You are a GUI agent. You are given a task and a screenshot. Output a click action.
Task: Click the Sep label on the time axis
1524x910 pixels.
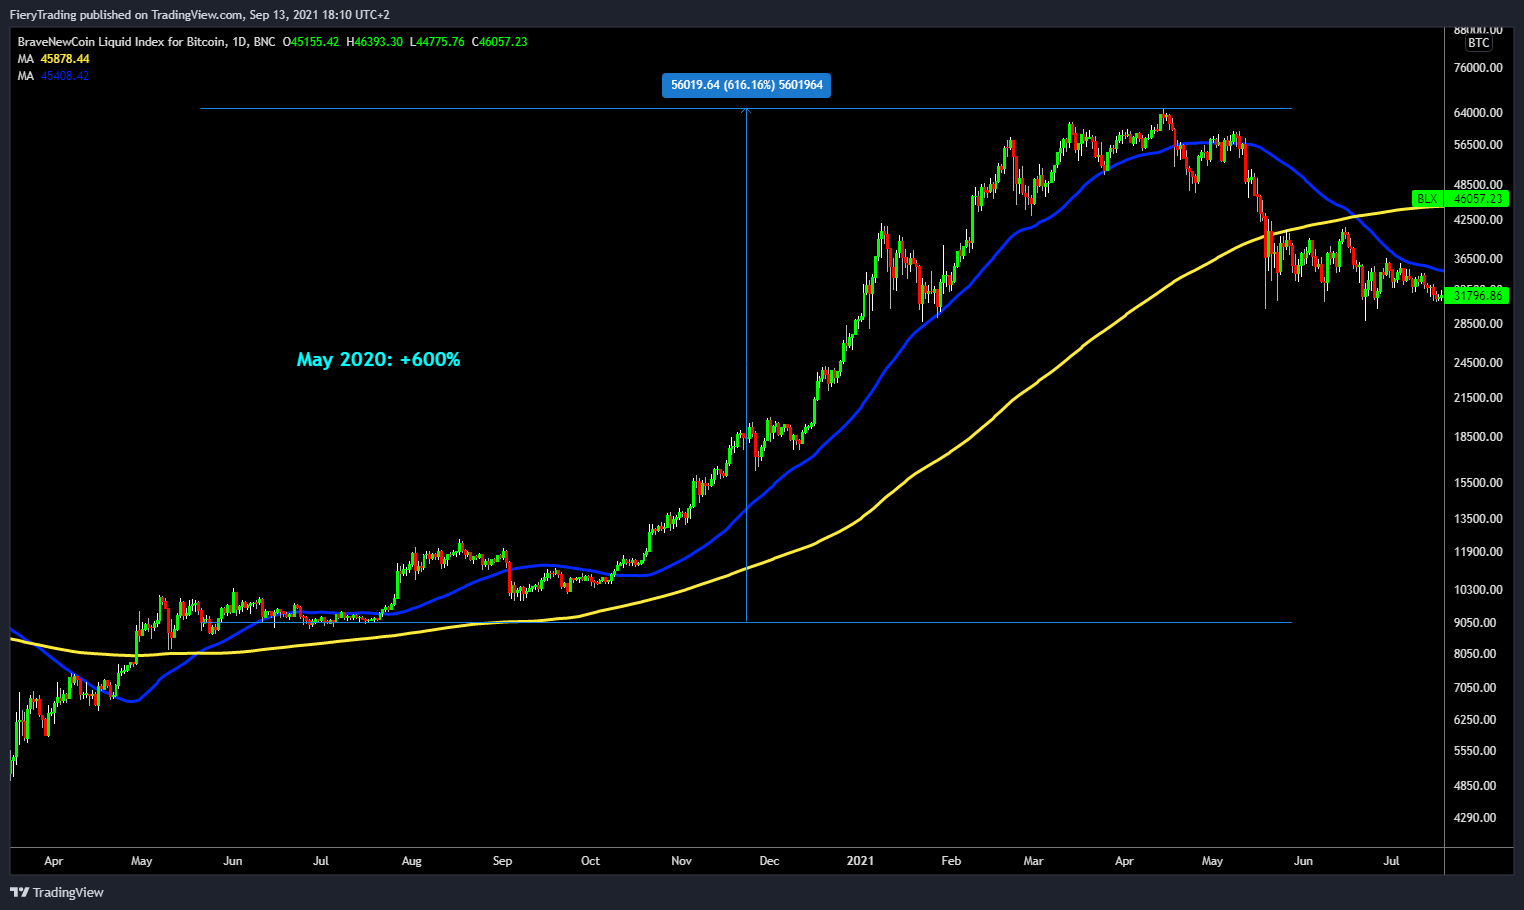(x=502, y=861)
